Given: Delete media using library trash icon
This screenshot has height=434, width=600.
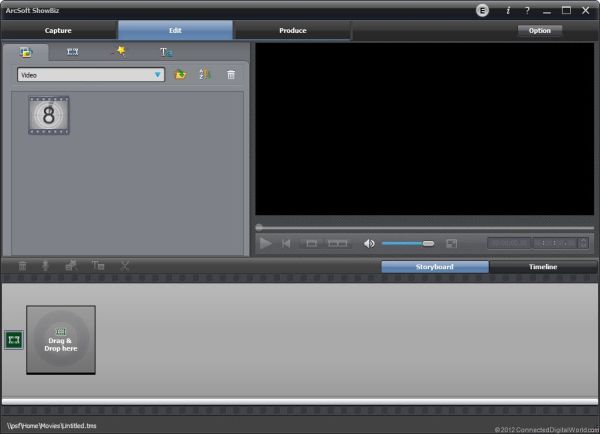Looking at the screenshot, I should pyautogui.click(x=231, y=75).
